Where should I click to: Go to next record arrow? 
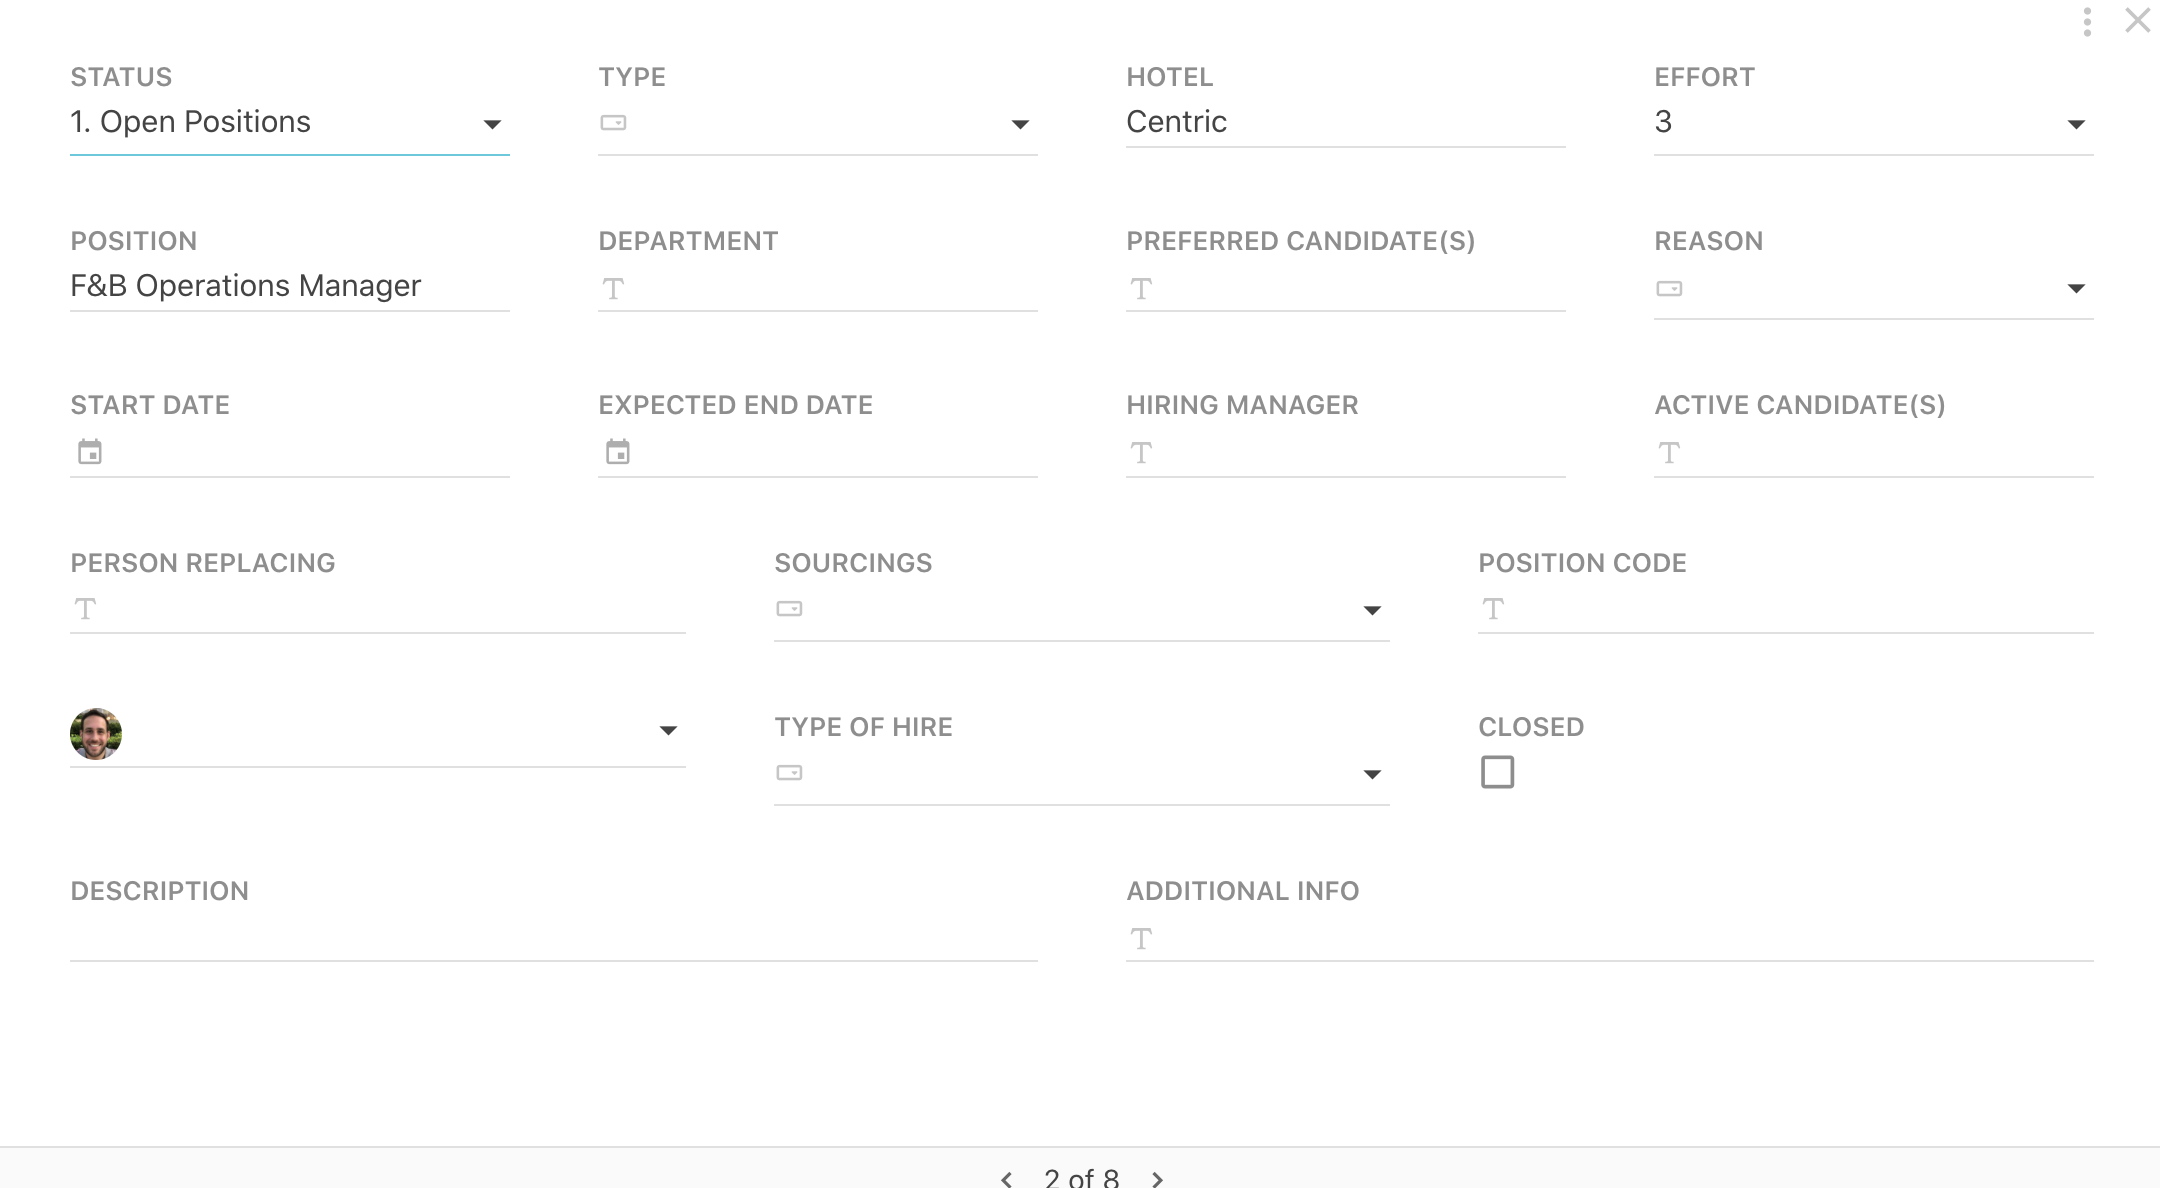click(1157, 1179)
